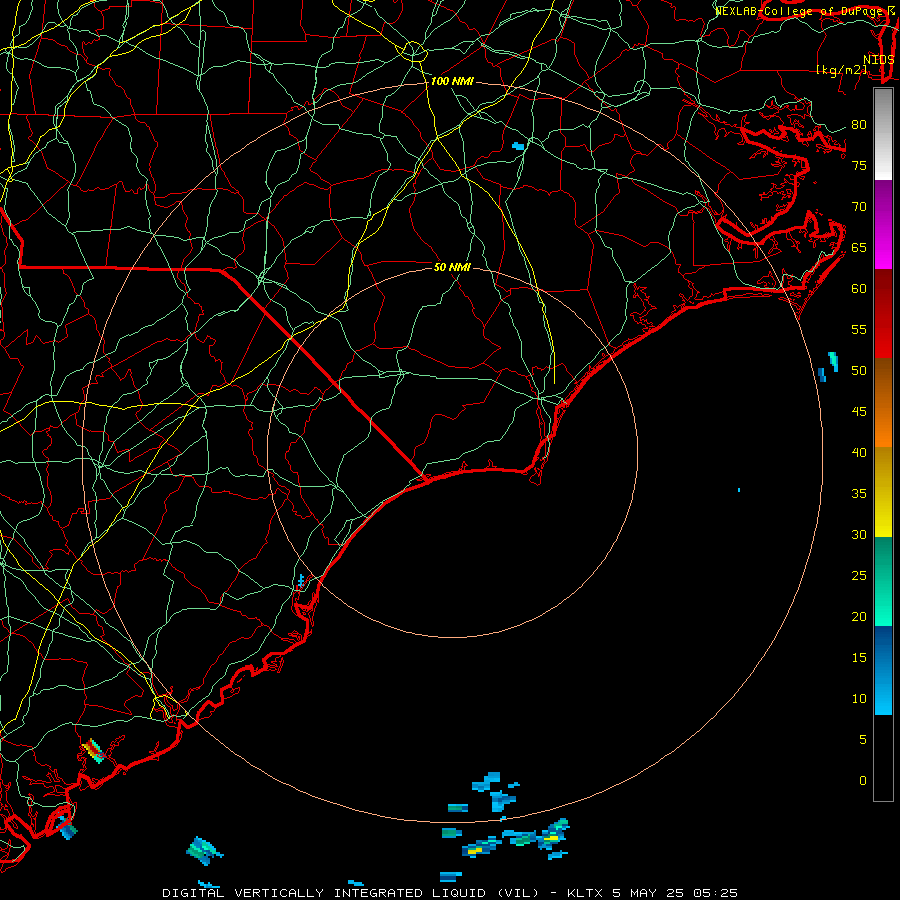The image size is (900, 900).
Task: Pick the red segment of the color bar
Action: [x=883, y=313]
